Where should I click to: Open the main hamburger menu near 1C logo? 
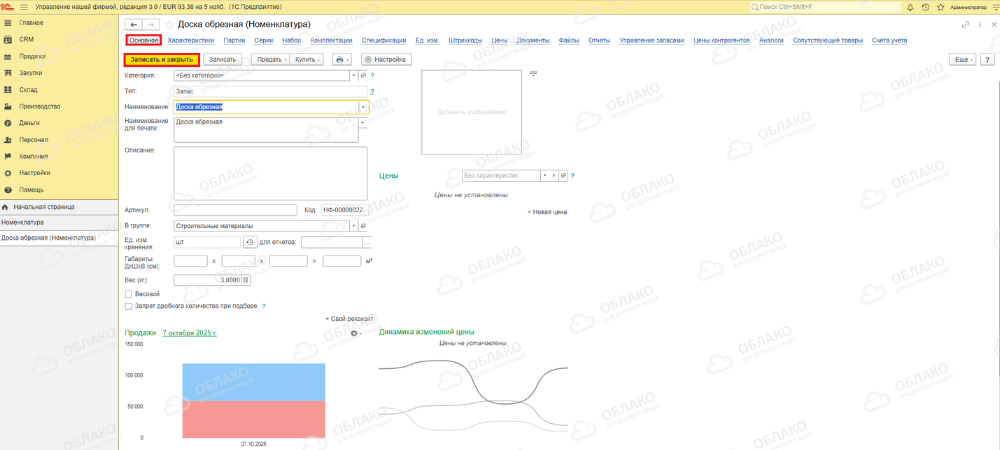pyautogui.click(x=24, y=7)
